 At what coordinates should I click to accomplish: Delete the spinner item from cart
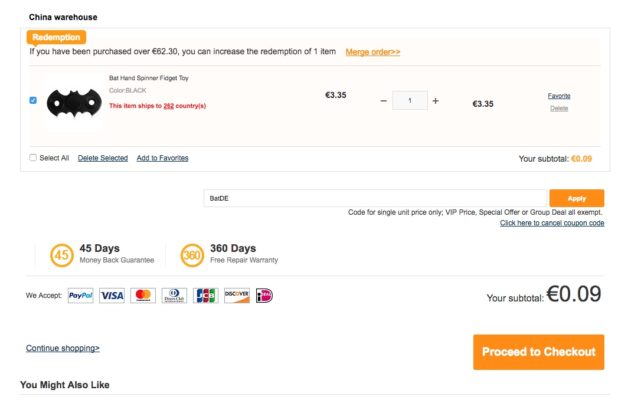pyautogui.click(x=559, y=108)
